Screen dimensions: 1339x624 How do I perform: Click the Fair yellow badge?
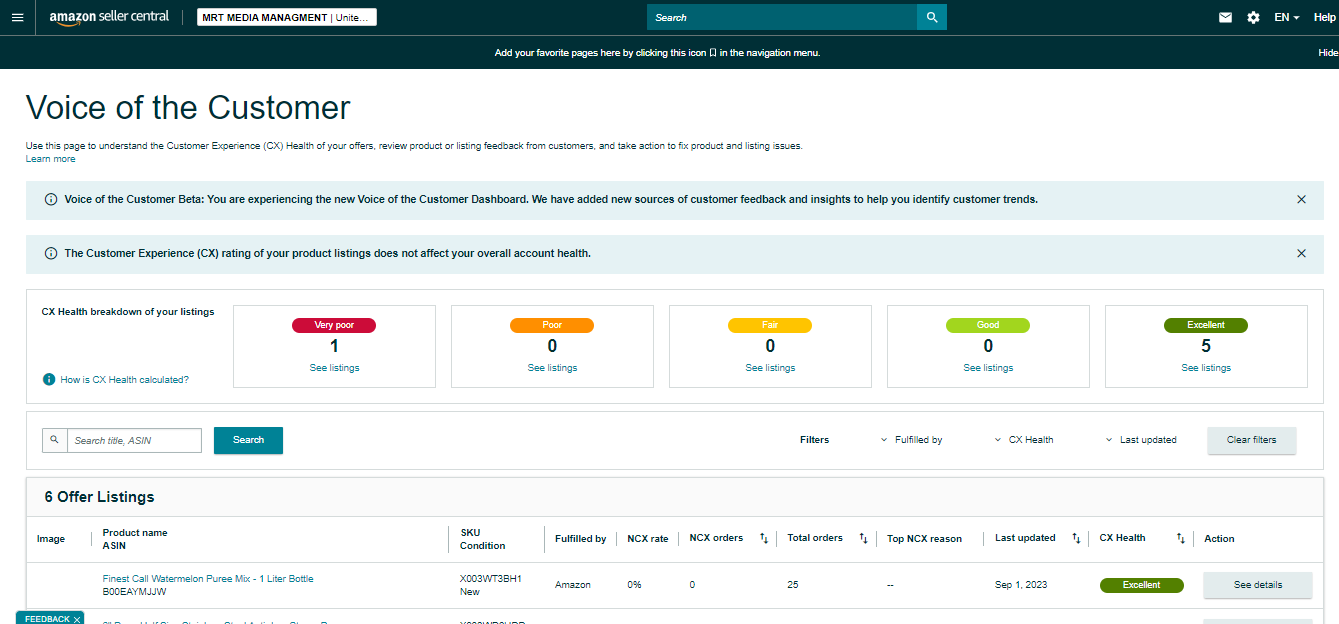770,325
